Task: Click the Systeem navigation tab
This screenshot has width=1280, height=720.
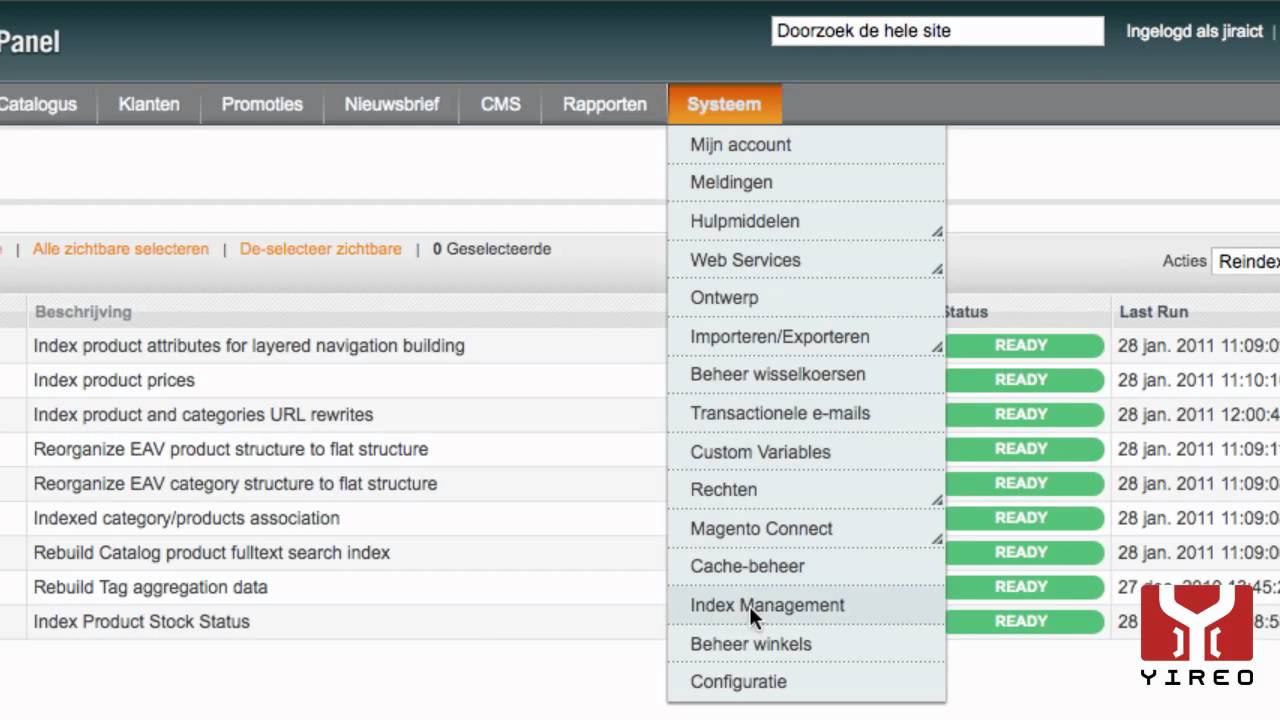Action: coord(724,104)
